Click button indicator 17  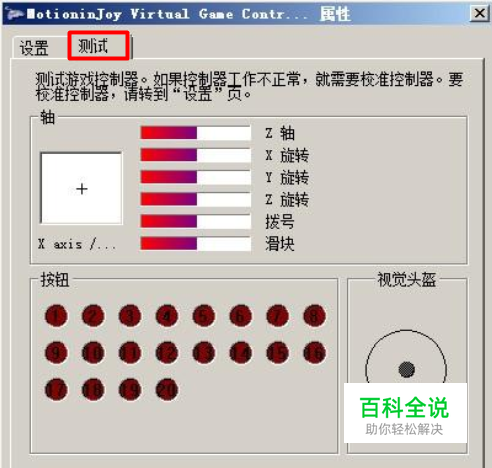[56, 390]
